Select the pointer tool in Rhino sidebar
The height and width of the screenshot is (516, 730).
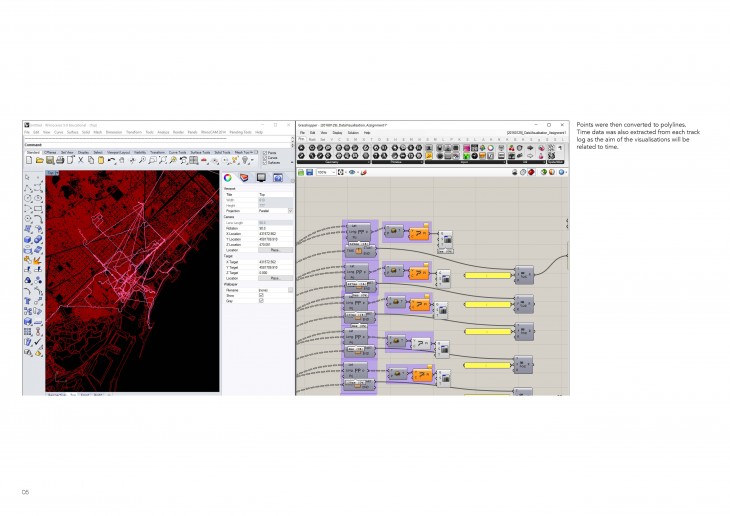click(29, 177)
